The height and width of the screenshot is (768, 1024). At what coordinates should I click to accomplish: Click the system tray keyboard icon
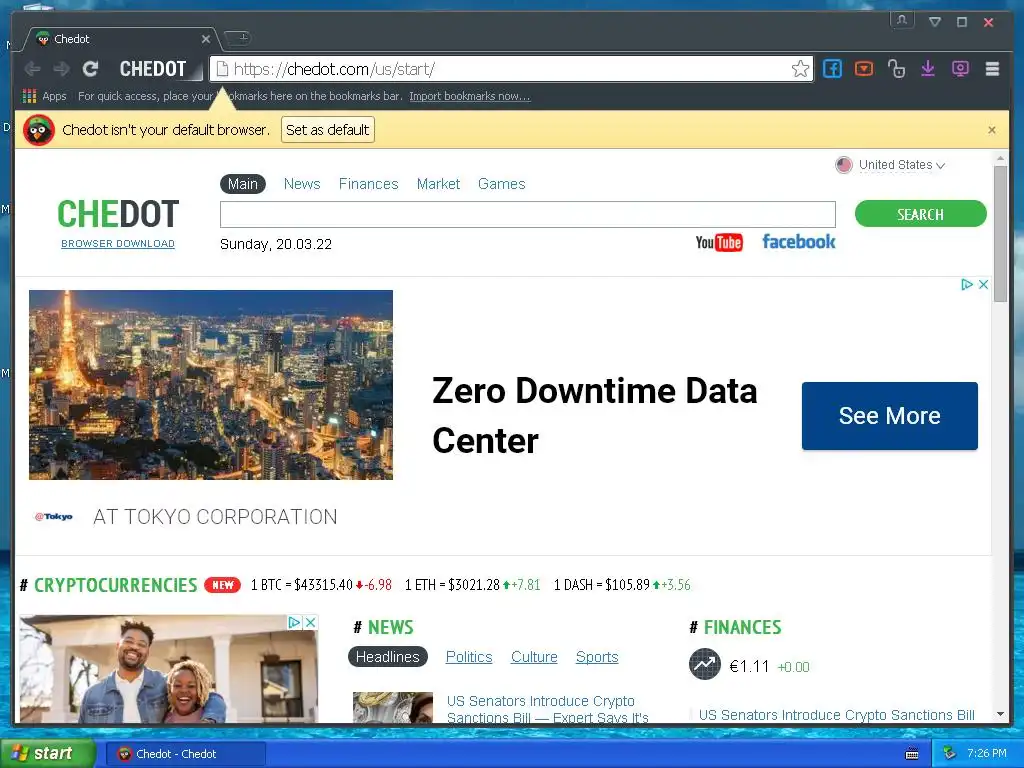[912, 754]
